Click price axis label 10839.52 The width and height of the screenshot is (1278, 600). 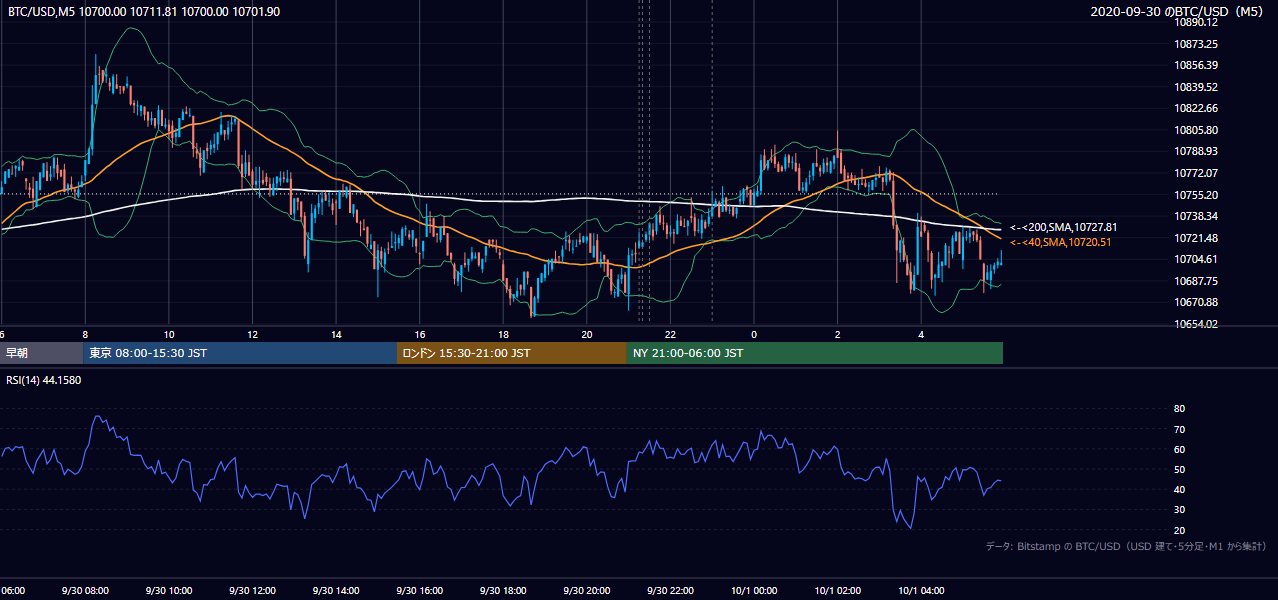[x=1196, y=87]
